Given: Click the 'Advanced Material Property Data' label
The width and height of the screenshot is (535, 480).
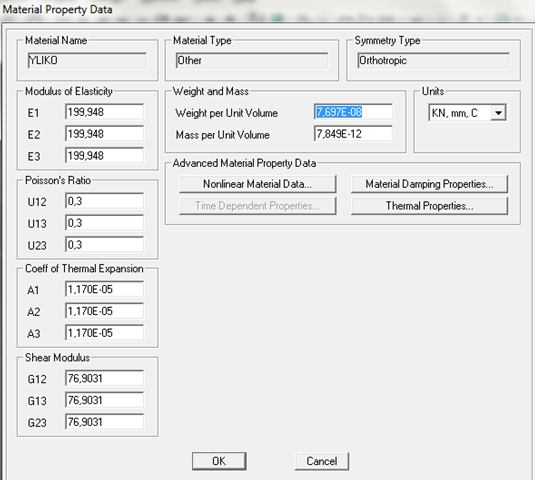Looking at the screenshot, I should click(x=244, y=163).
